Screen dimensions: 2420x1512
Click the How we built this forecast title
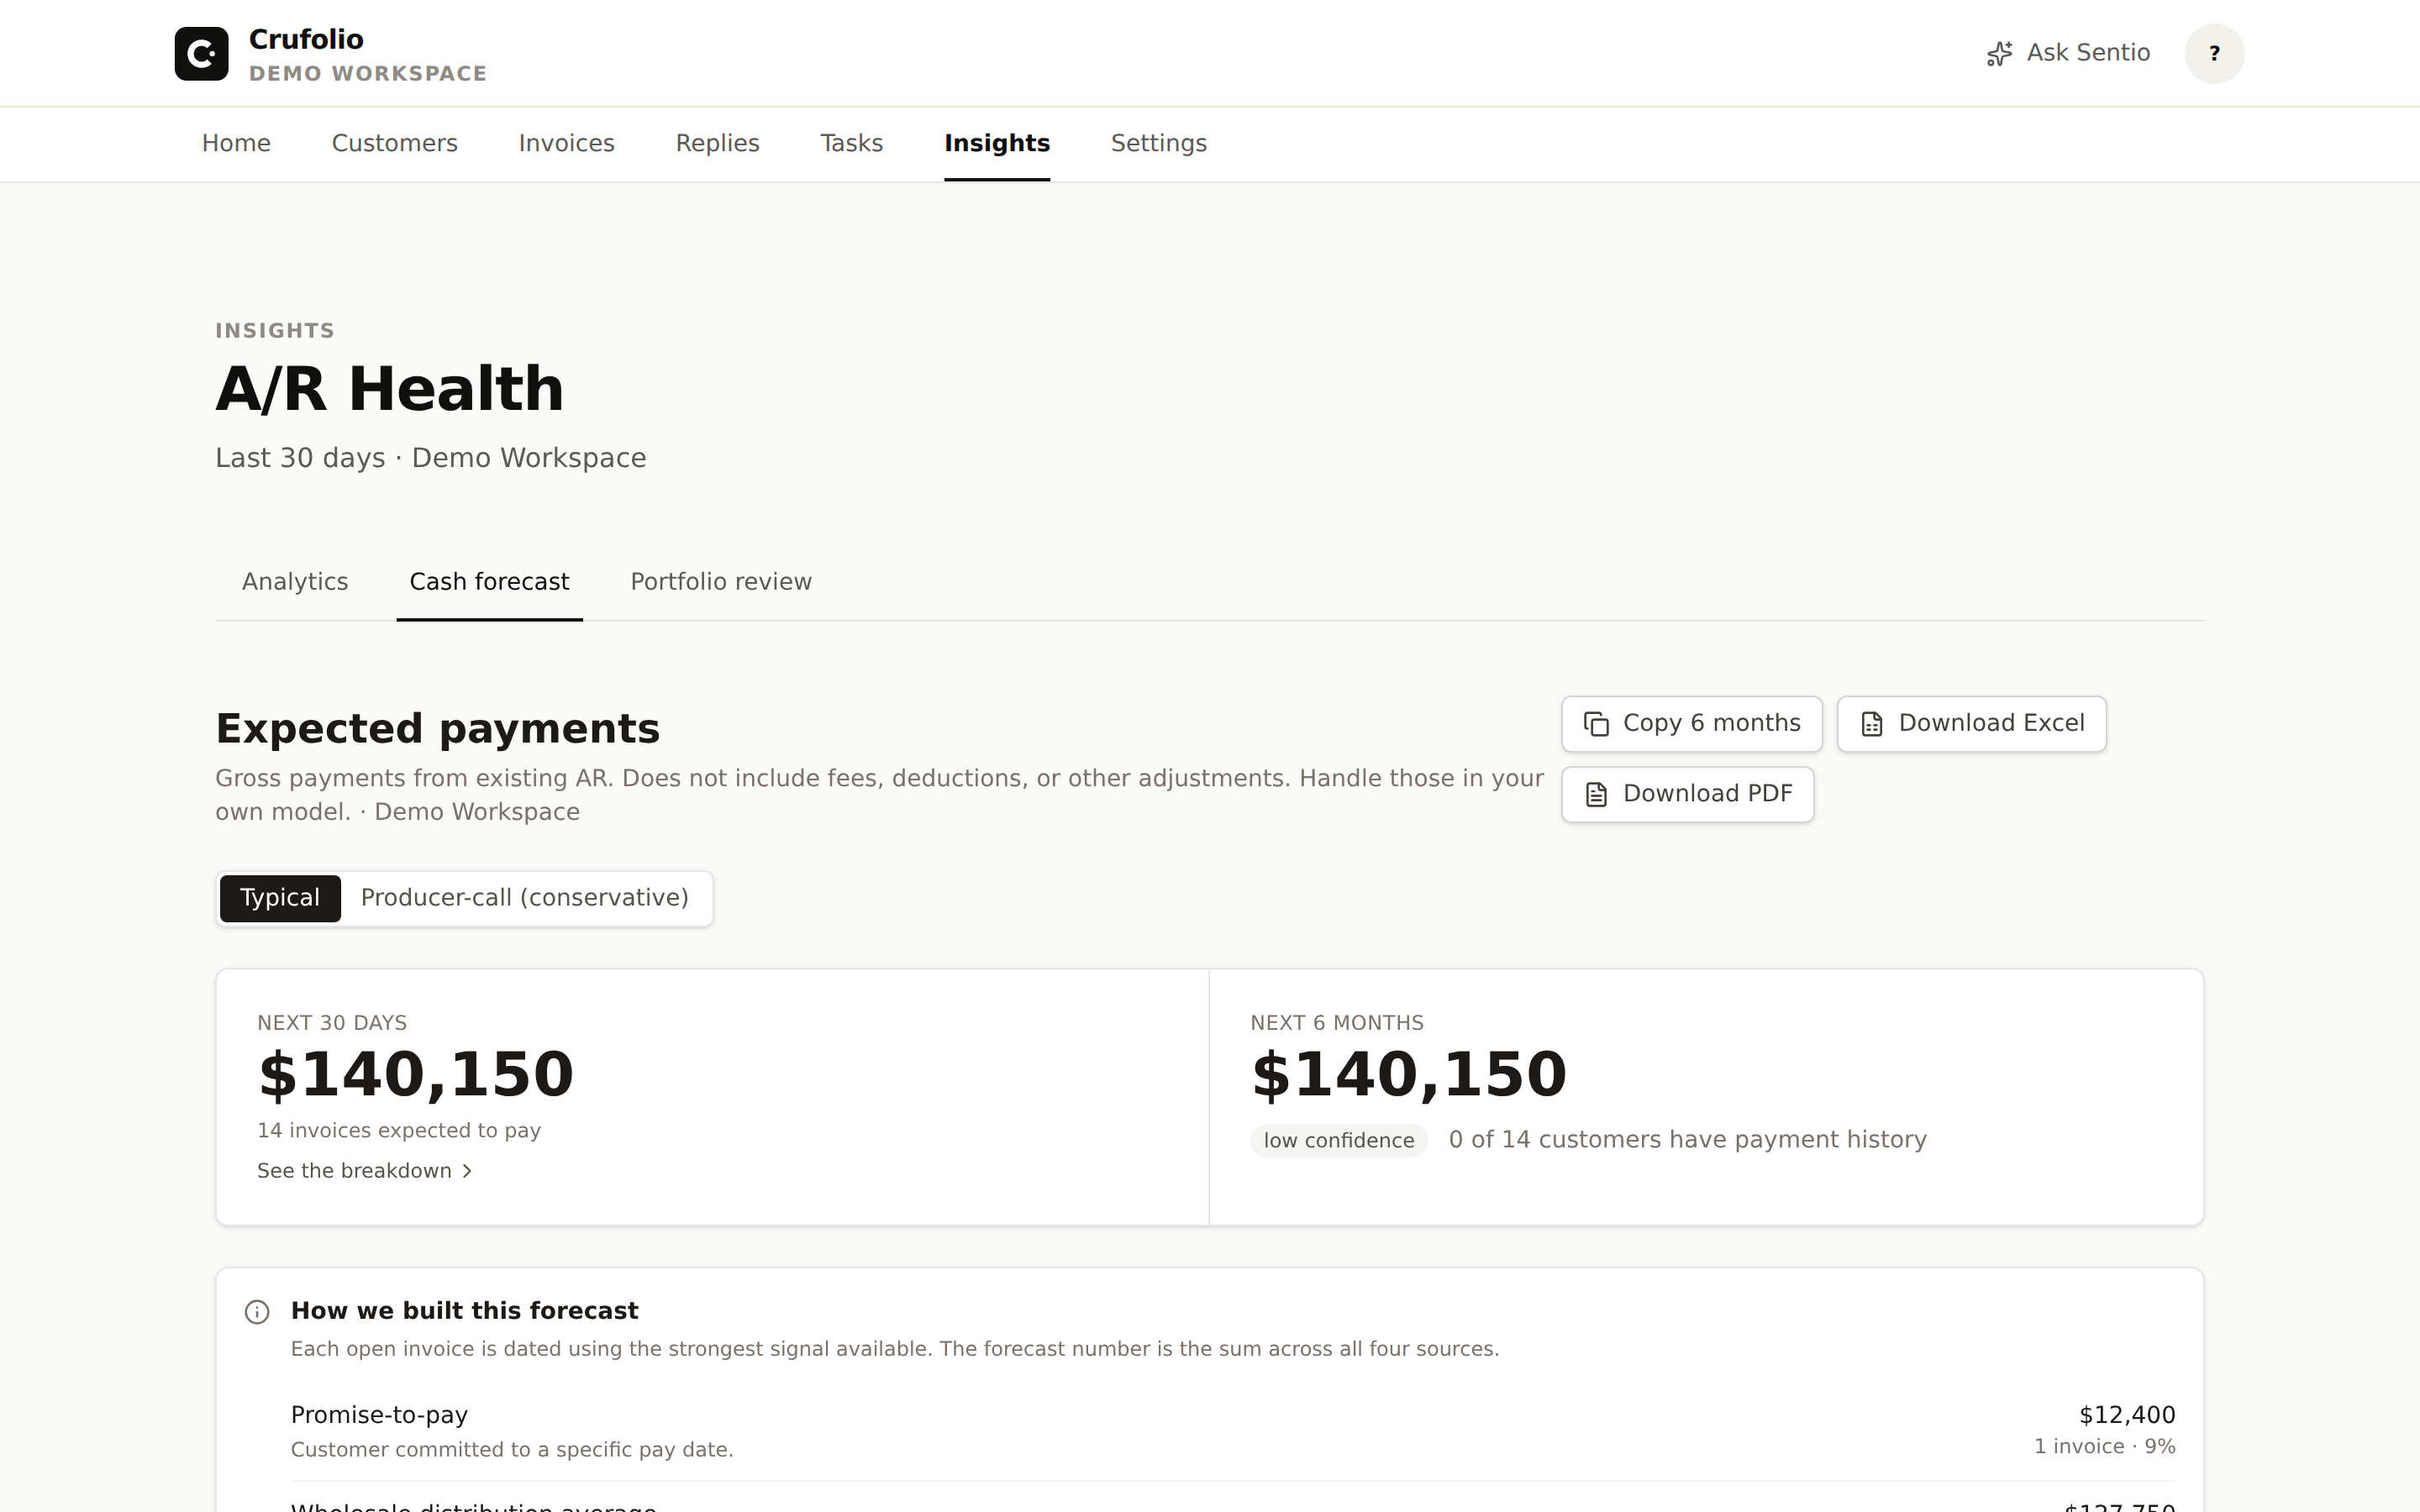click(464, 1311)
